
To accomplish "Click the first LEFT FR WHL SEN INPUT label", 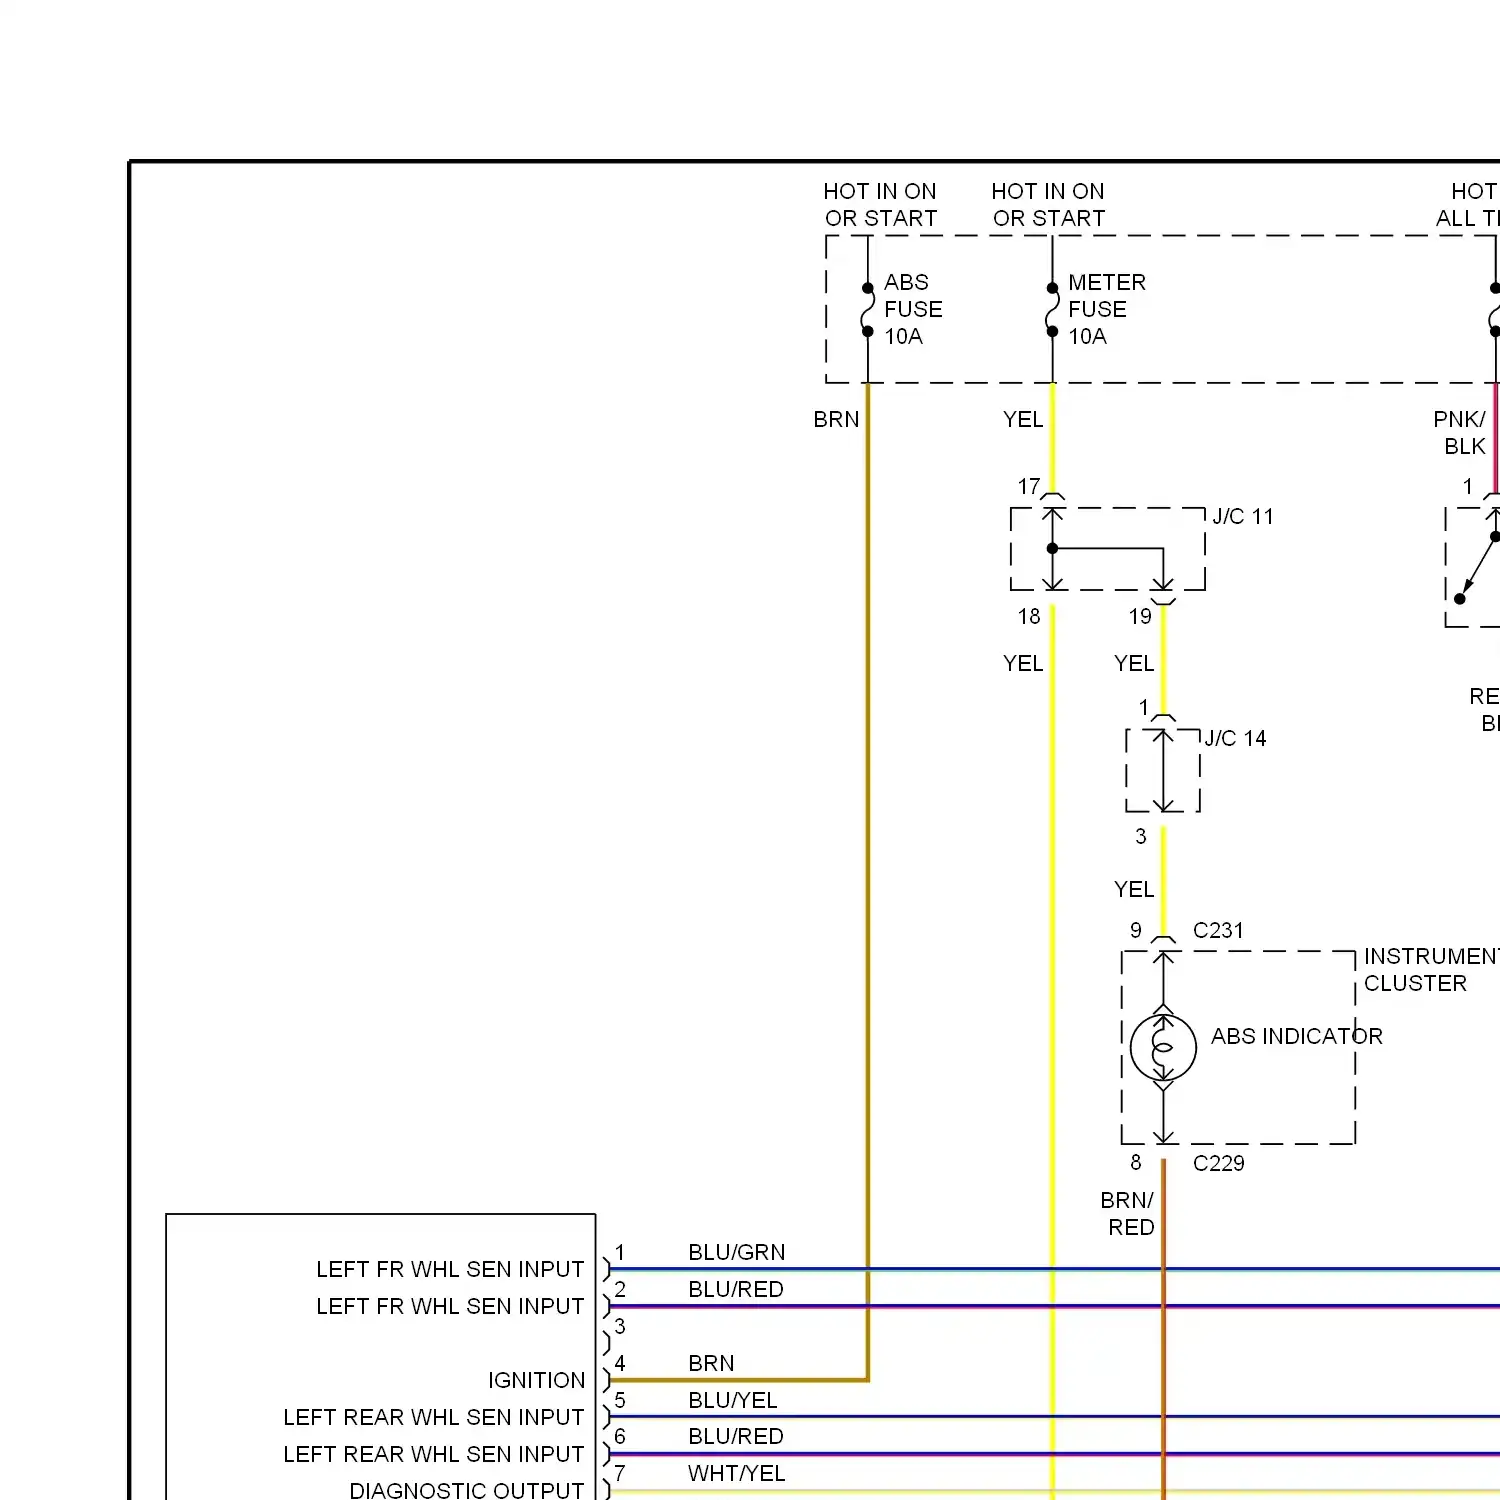I will point(450,1269).
